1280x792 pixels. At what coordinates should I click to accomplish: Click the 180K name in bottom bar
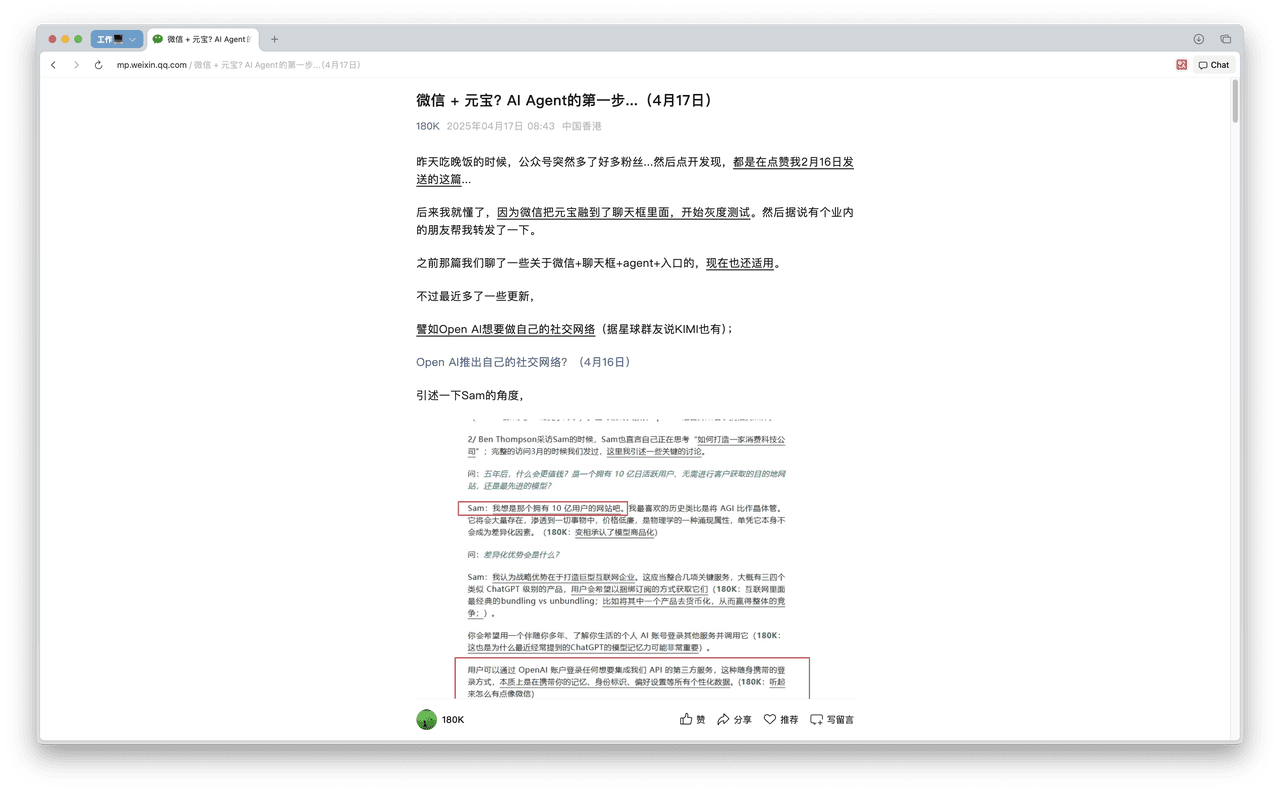(x=453, y=719)
